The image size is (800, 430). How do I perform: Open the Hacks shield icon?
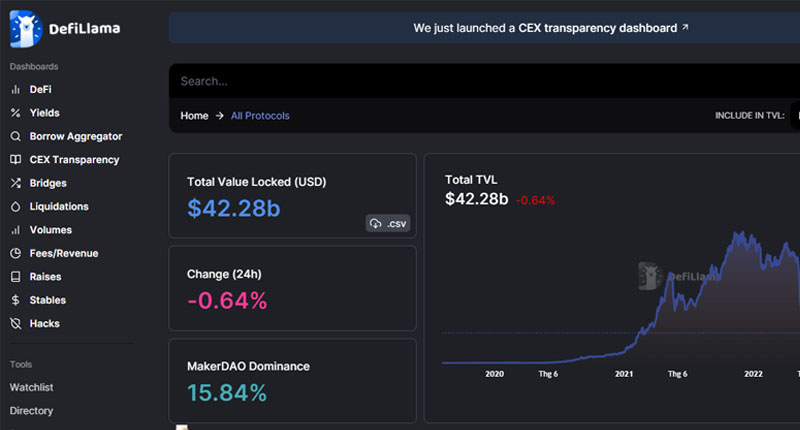tap(16, 323)
